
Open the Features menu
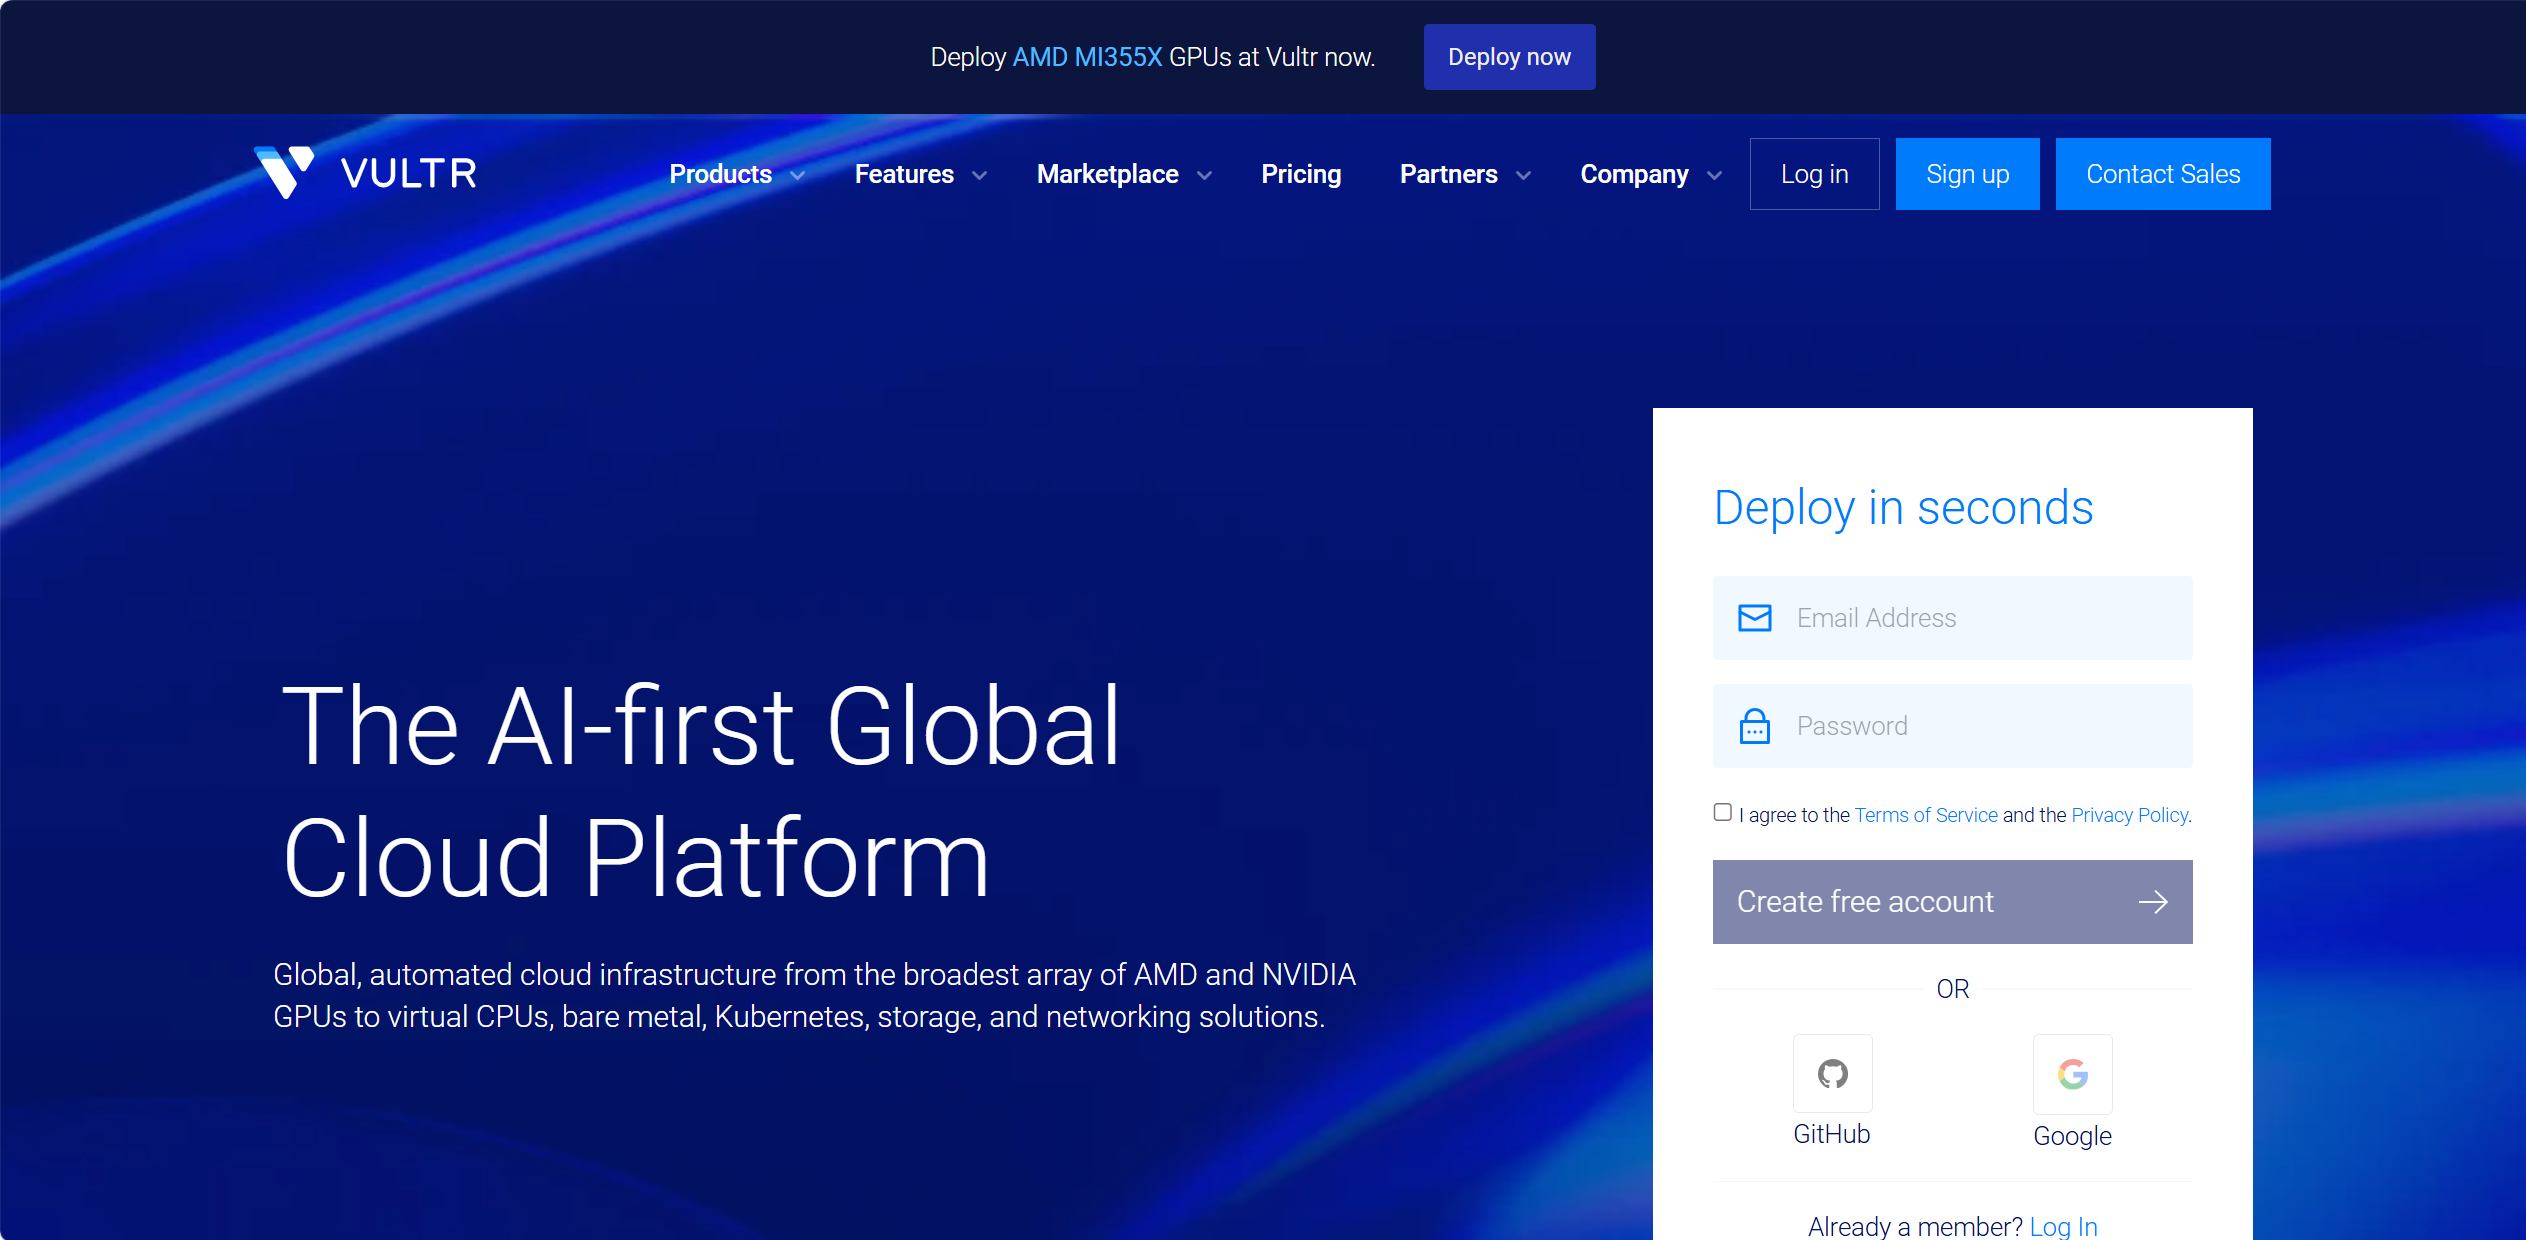pos(904,174)
